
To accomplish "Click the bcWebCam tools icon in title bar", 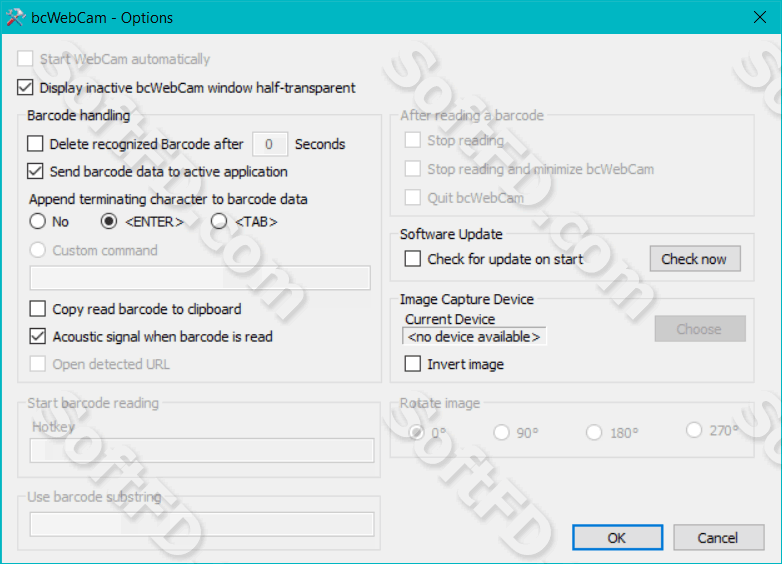I will pos(15,18).
